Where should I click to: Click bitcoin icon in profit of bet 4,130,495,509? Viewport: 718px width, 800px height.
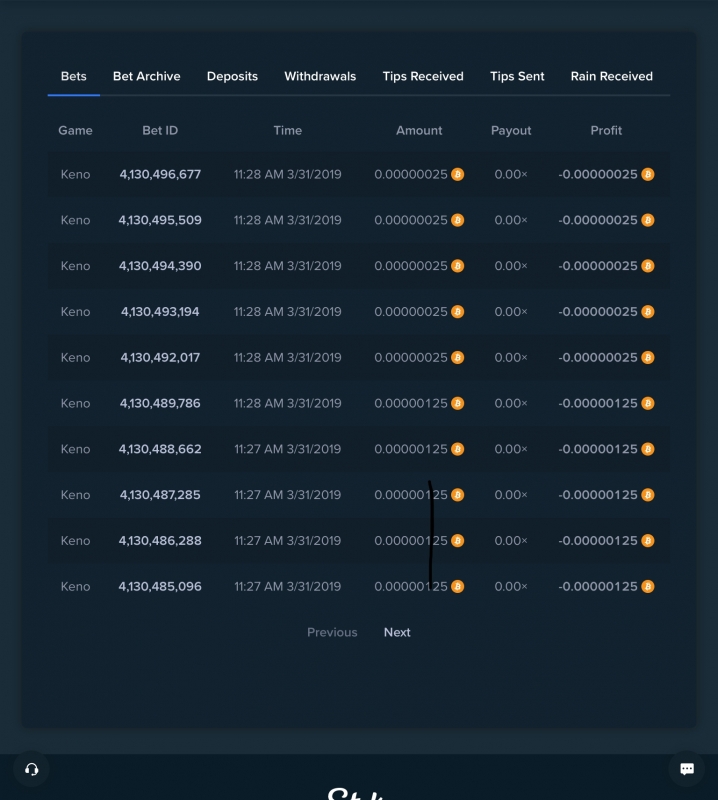click(648, 220)
